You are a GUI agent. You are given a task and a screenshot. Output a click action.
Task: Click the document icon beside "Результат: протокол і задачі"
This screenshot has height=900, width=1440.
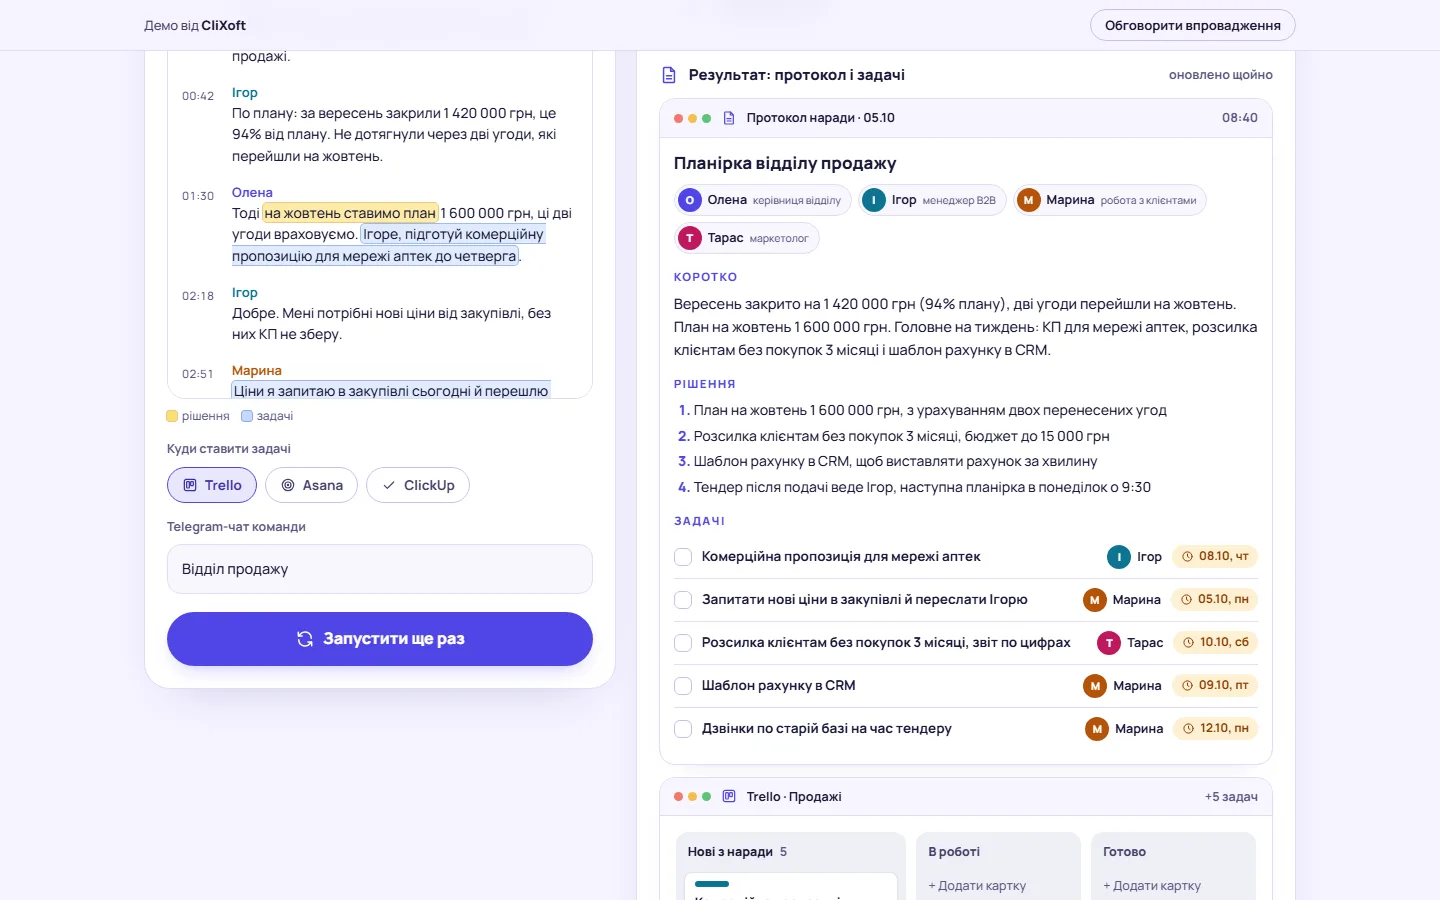click(669, 75)
